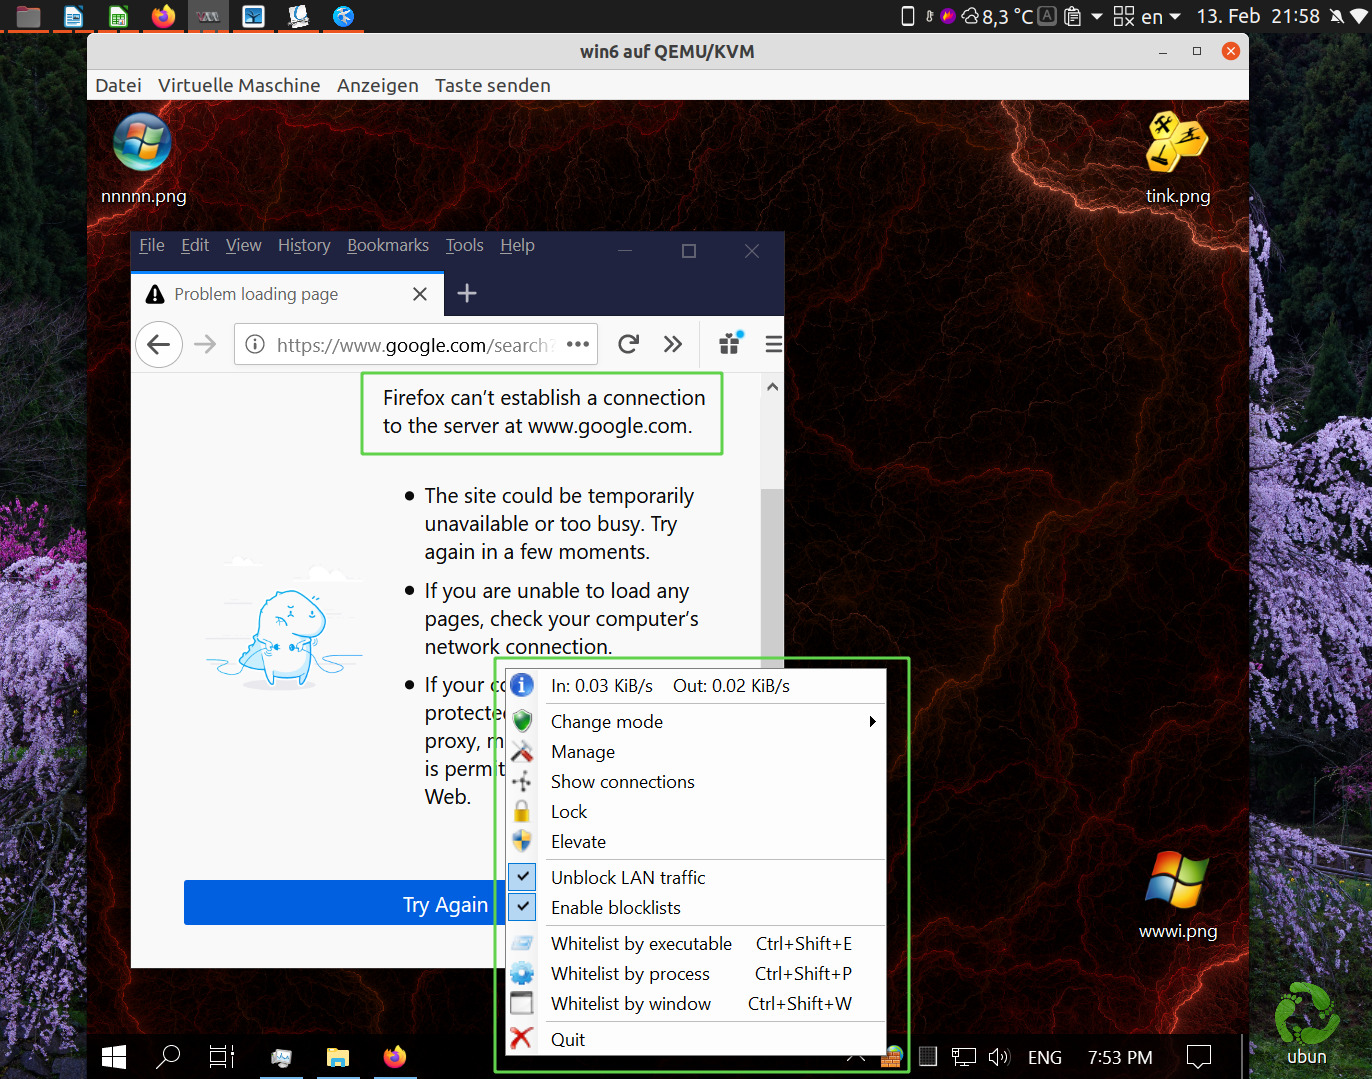The image size is (1372, 1079).
Task: Click the site information icon in URL bar
Action: [255, 344]
